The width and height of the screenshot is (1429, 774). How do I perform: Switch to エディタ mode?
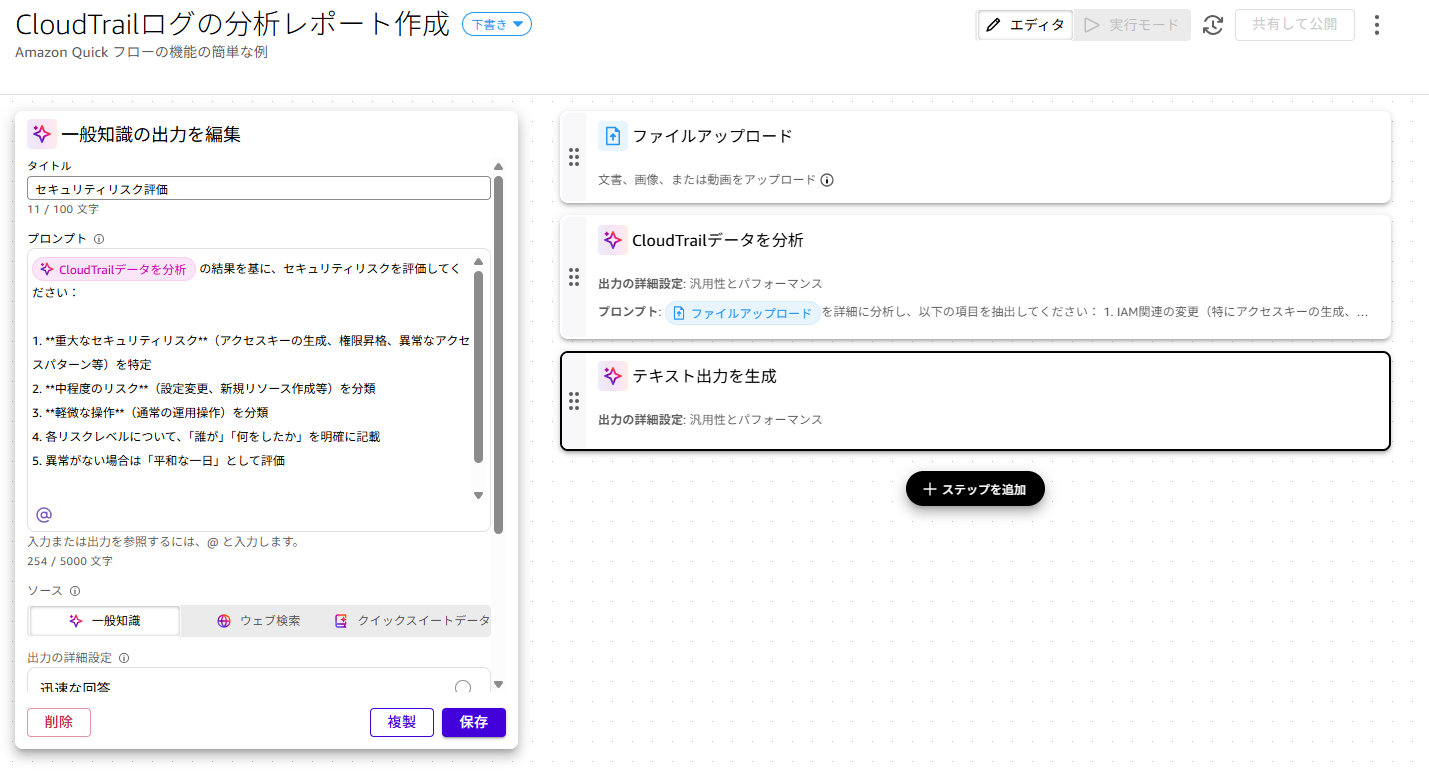click(1025, 25)
